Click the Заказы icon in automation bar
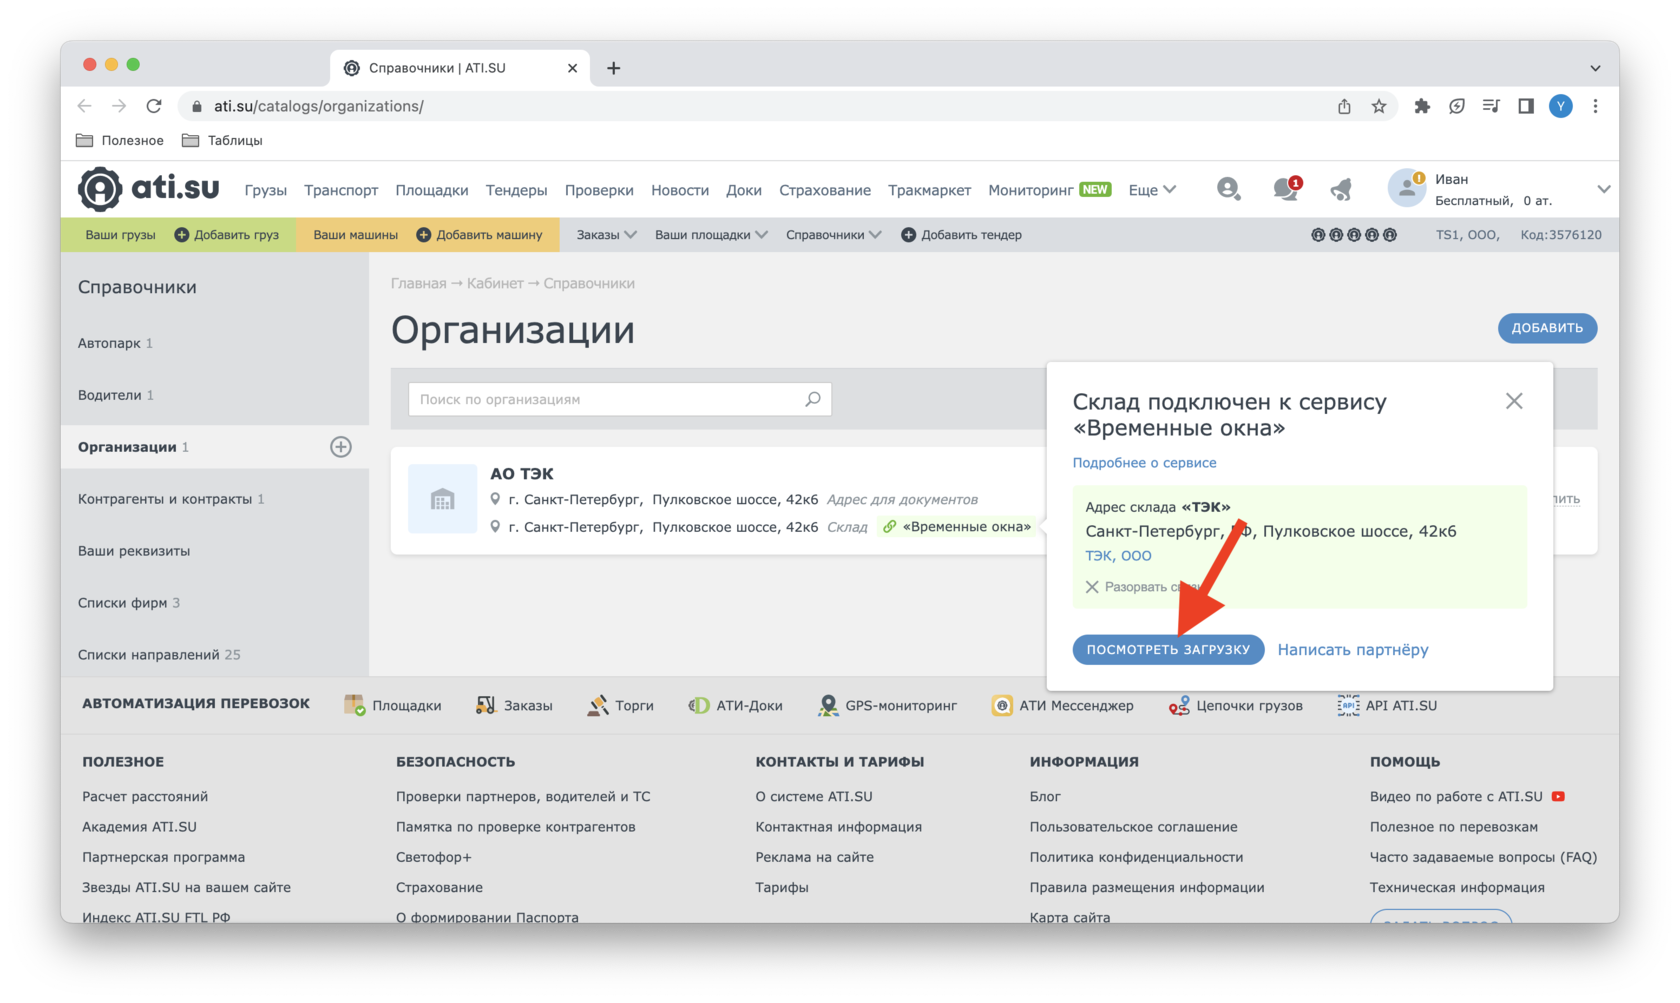 click(486, 705)
